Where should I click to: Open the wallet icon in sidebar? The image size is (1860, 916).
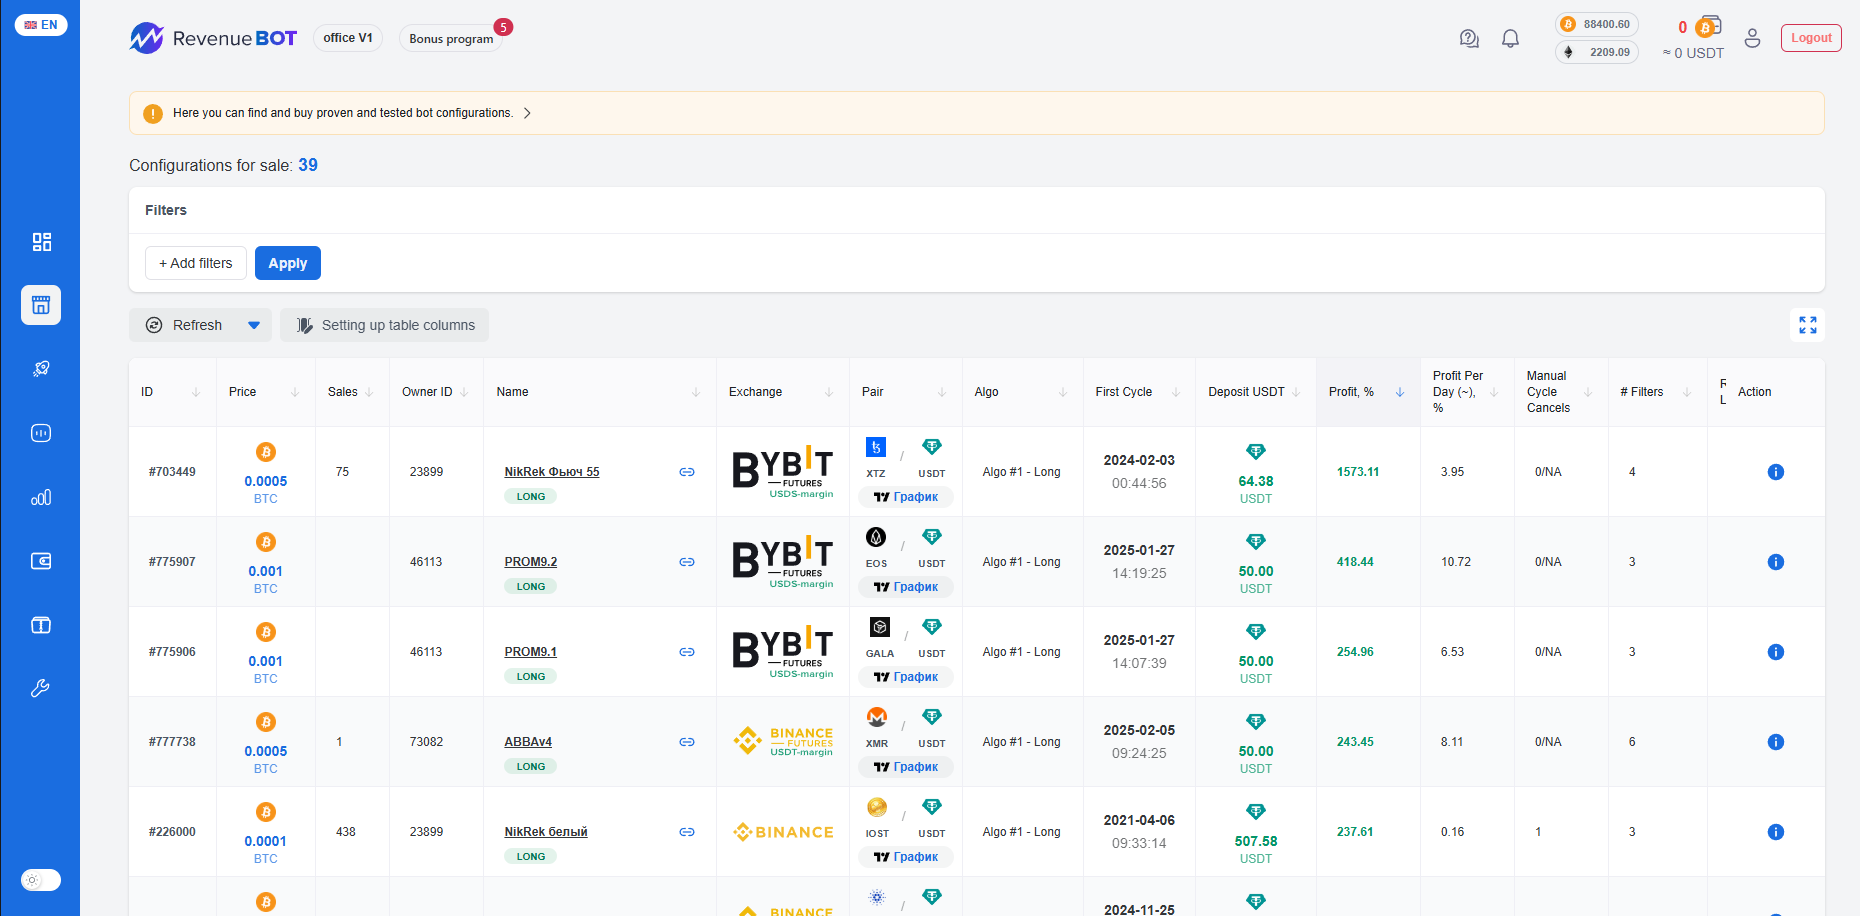tap(41, 561)
